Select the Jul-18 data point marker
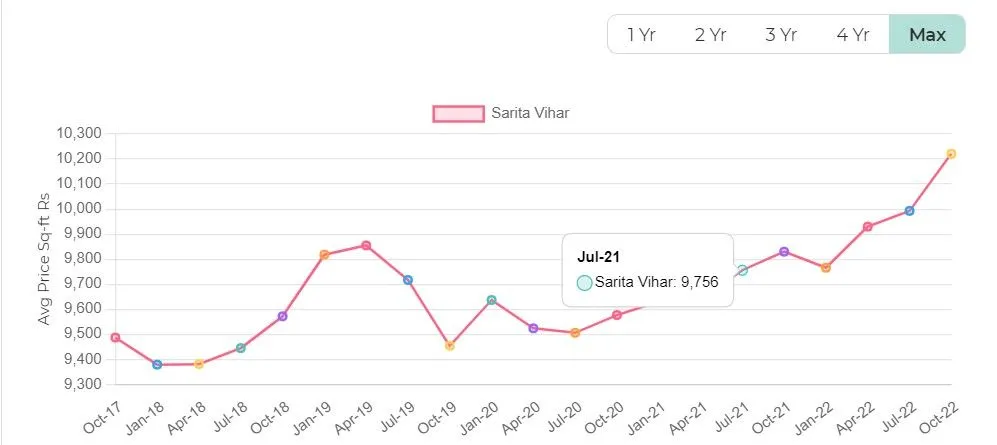Screen dimensions: 997x445 [241, 348]
